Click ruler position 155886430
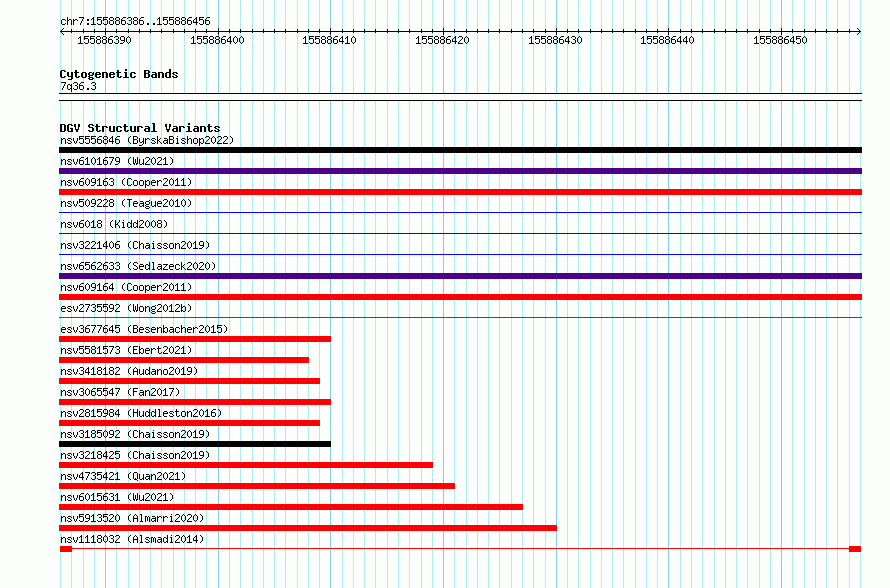 tap(555, 40)
